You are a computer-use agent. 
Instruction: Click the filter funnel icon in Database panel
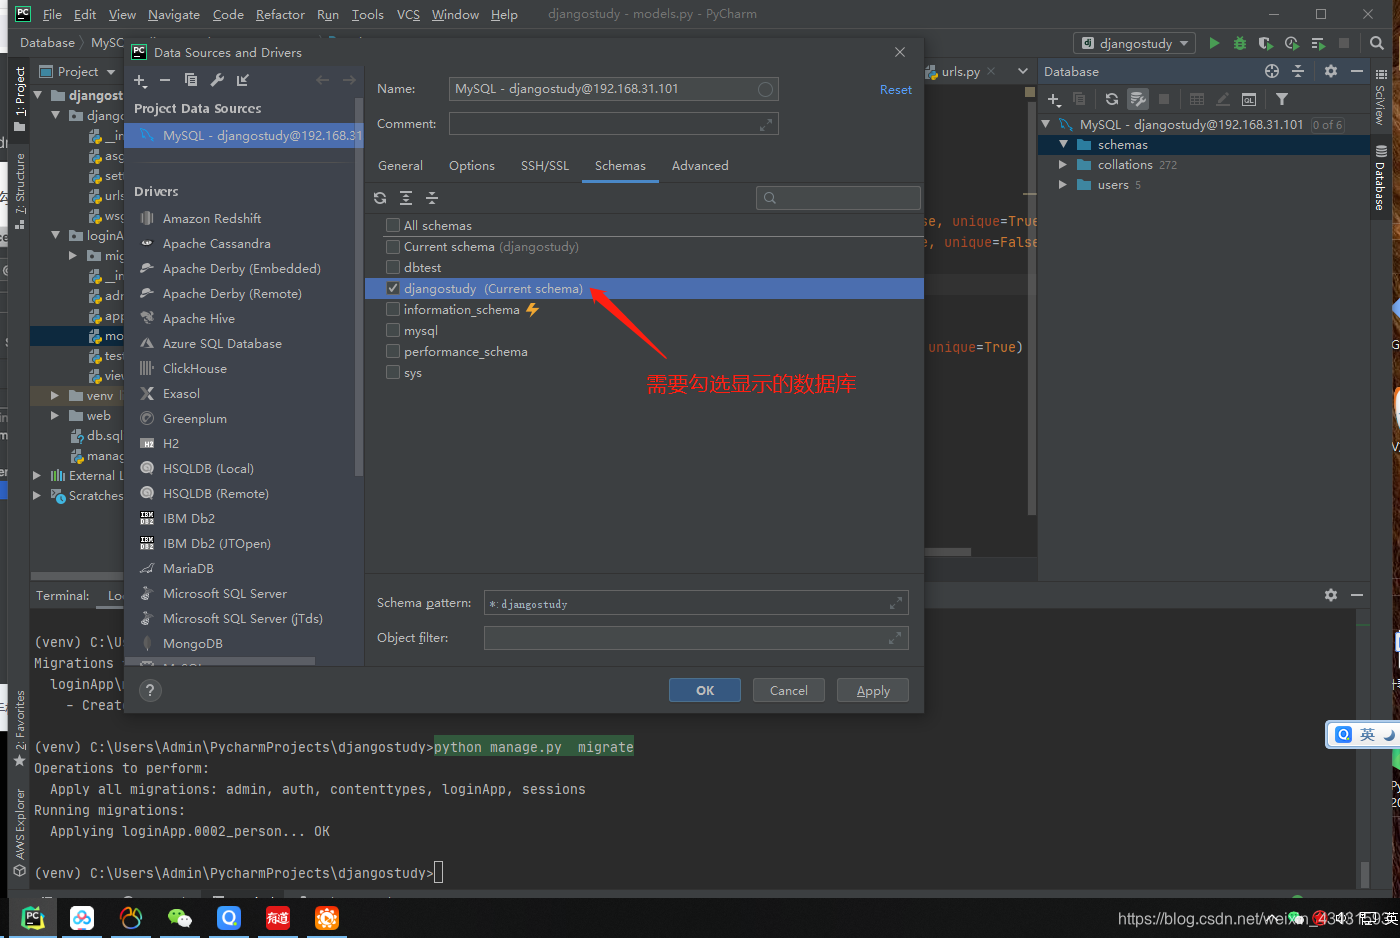point(1282,99)
